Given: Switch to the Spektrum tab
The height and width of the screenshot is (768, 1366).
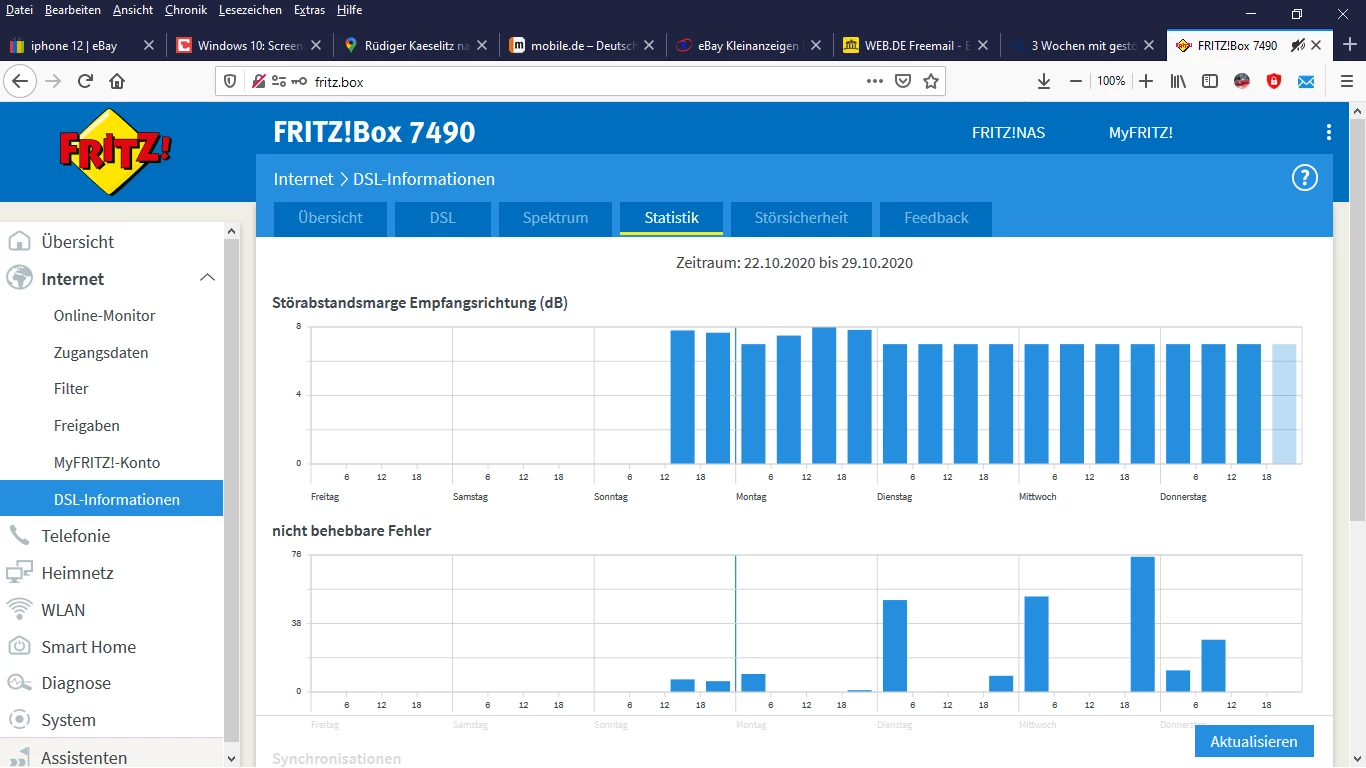Looking at the screenshot, I should [x=555, y=218].
